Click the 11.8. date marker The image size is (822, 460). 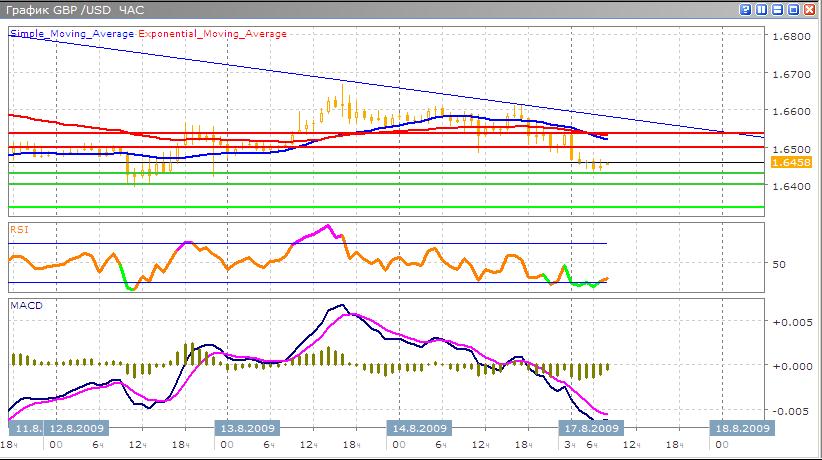point(27,428)
